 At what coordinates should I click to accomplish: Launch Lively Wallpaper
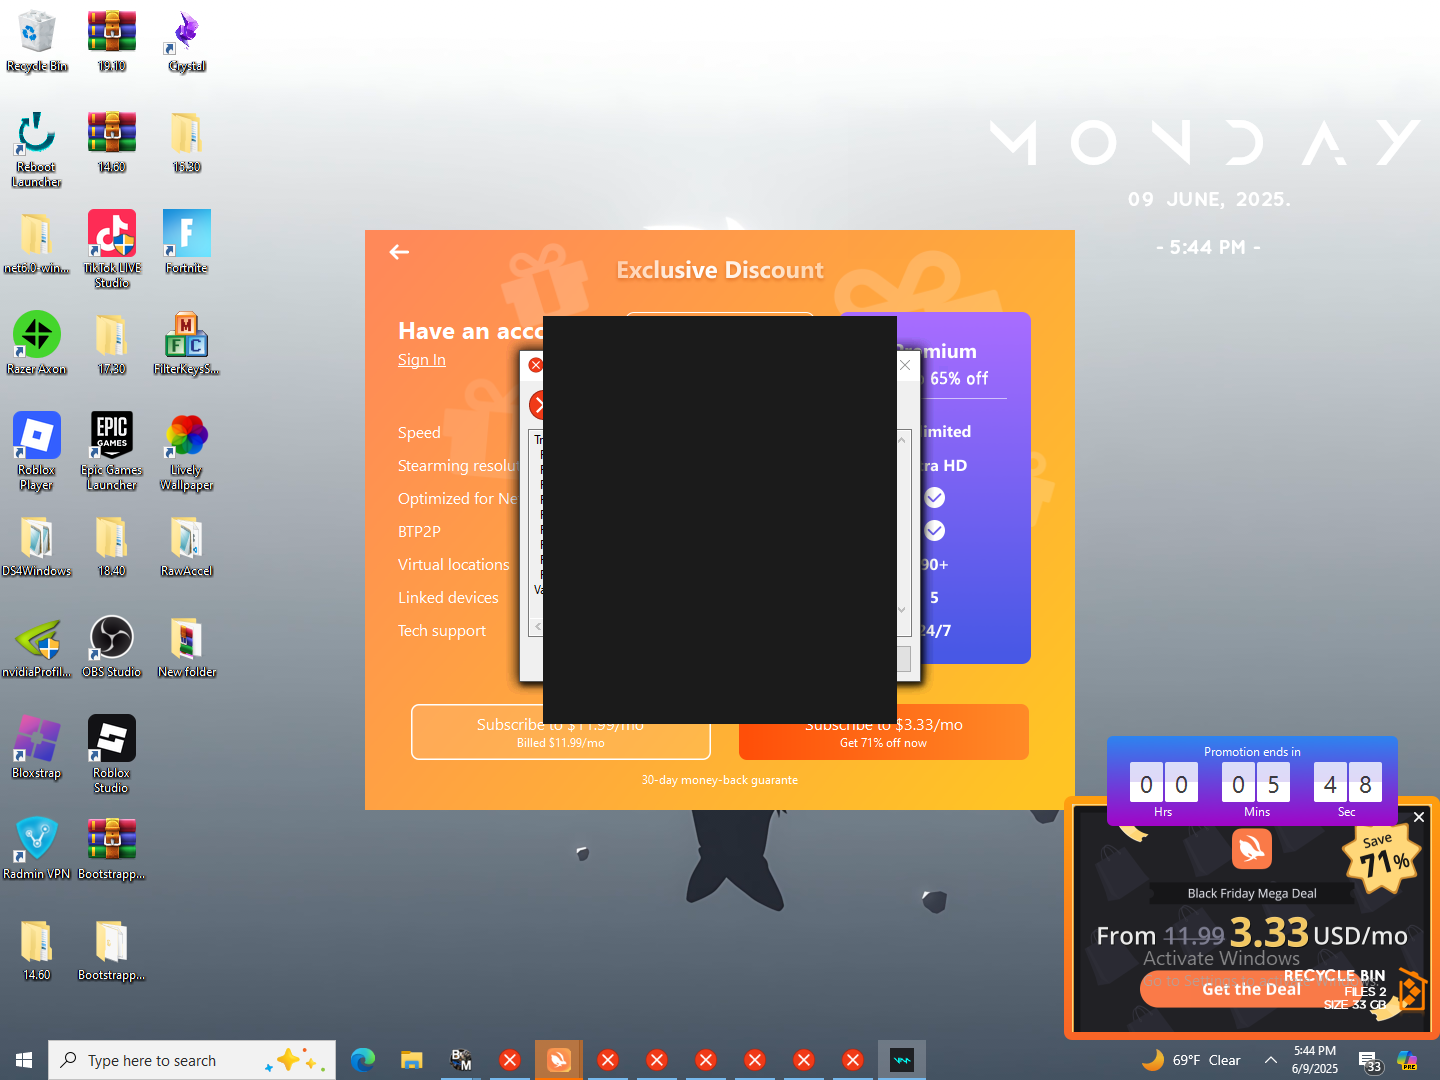187,452
